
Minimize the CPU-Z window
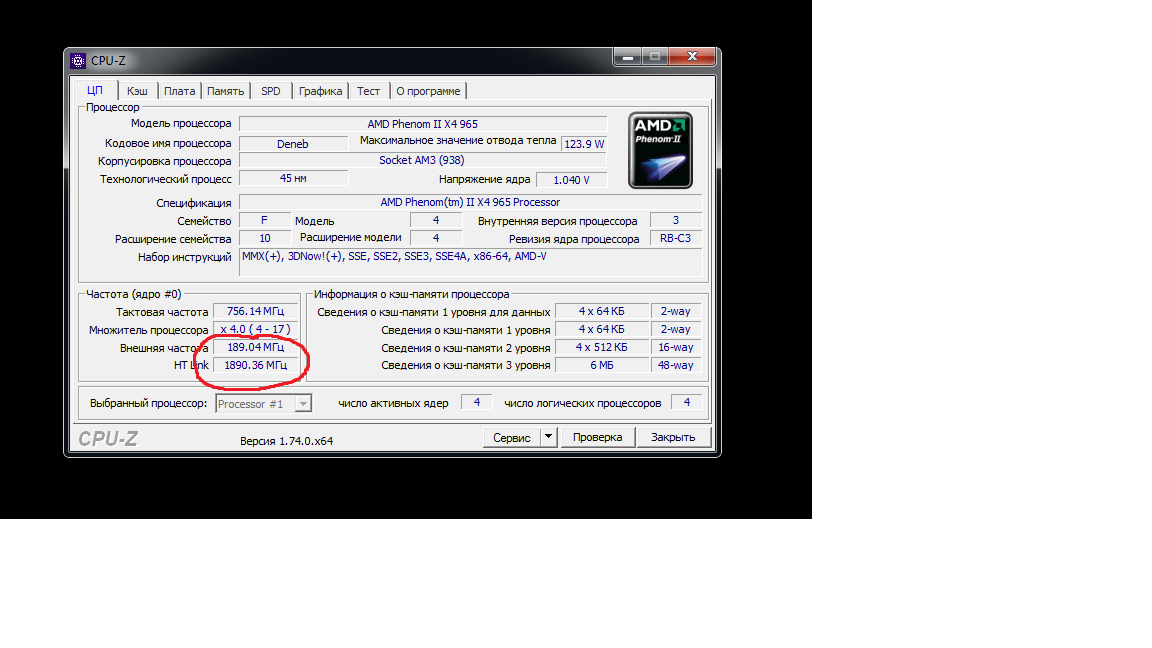(628, 57)
